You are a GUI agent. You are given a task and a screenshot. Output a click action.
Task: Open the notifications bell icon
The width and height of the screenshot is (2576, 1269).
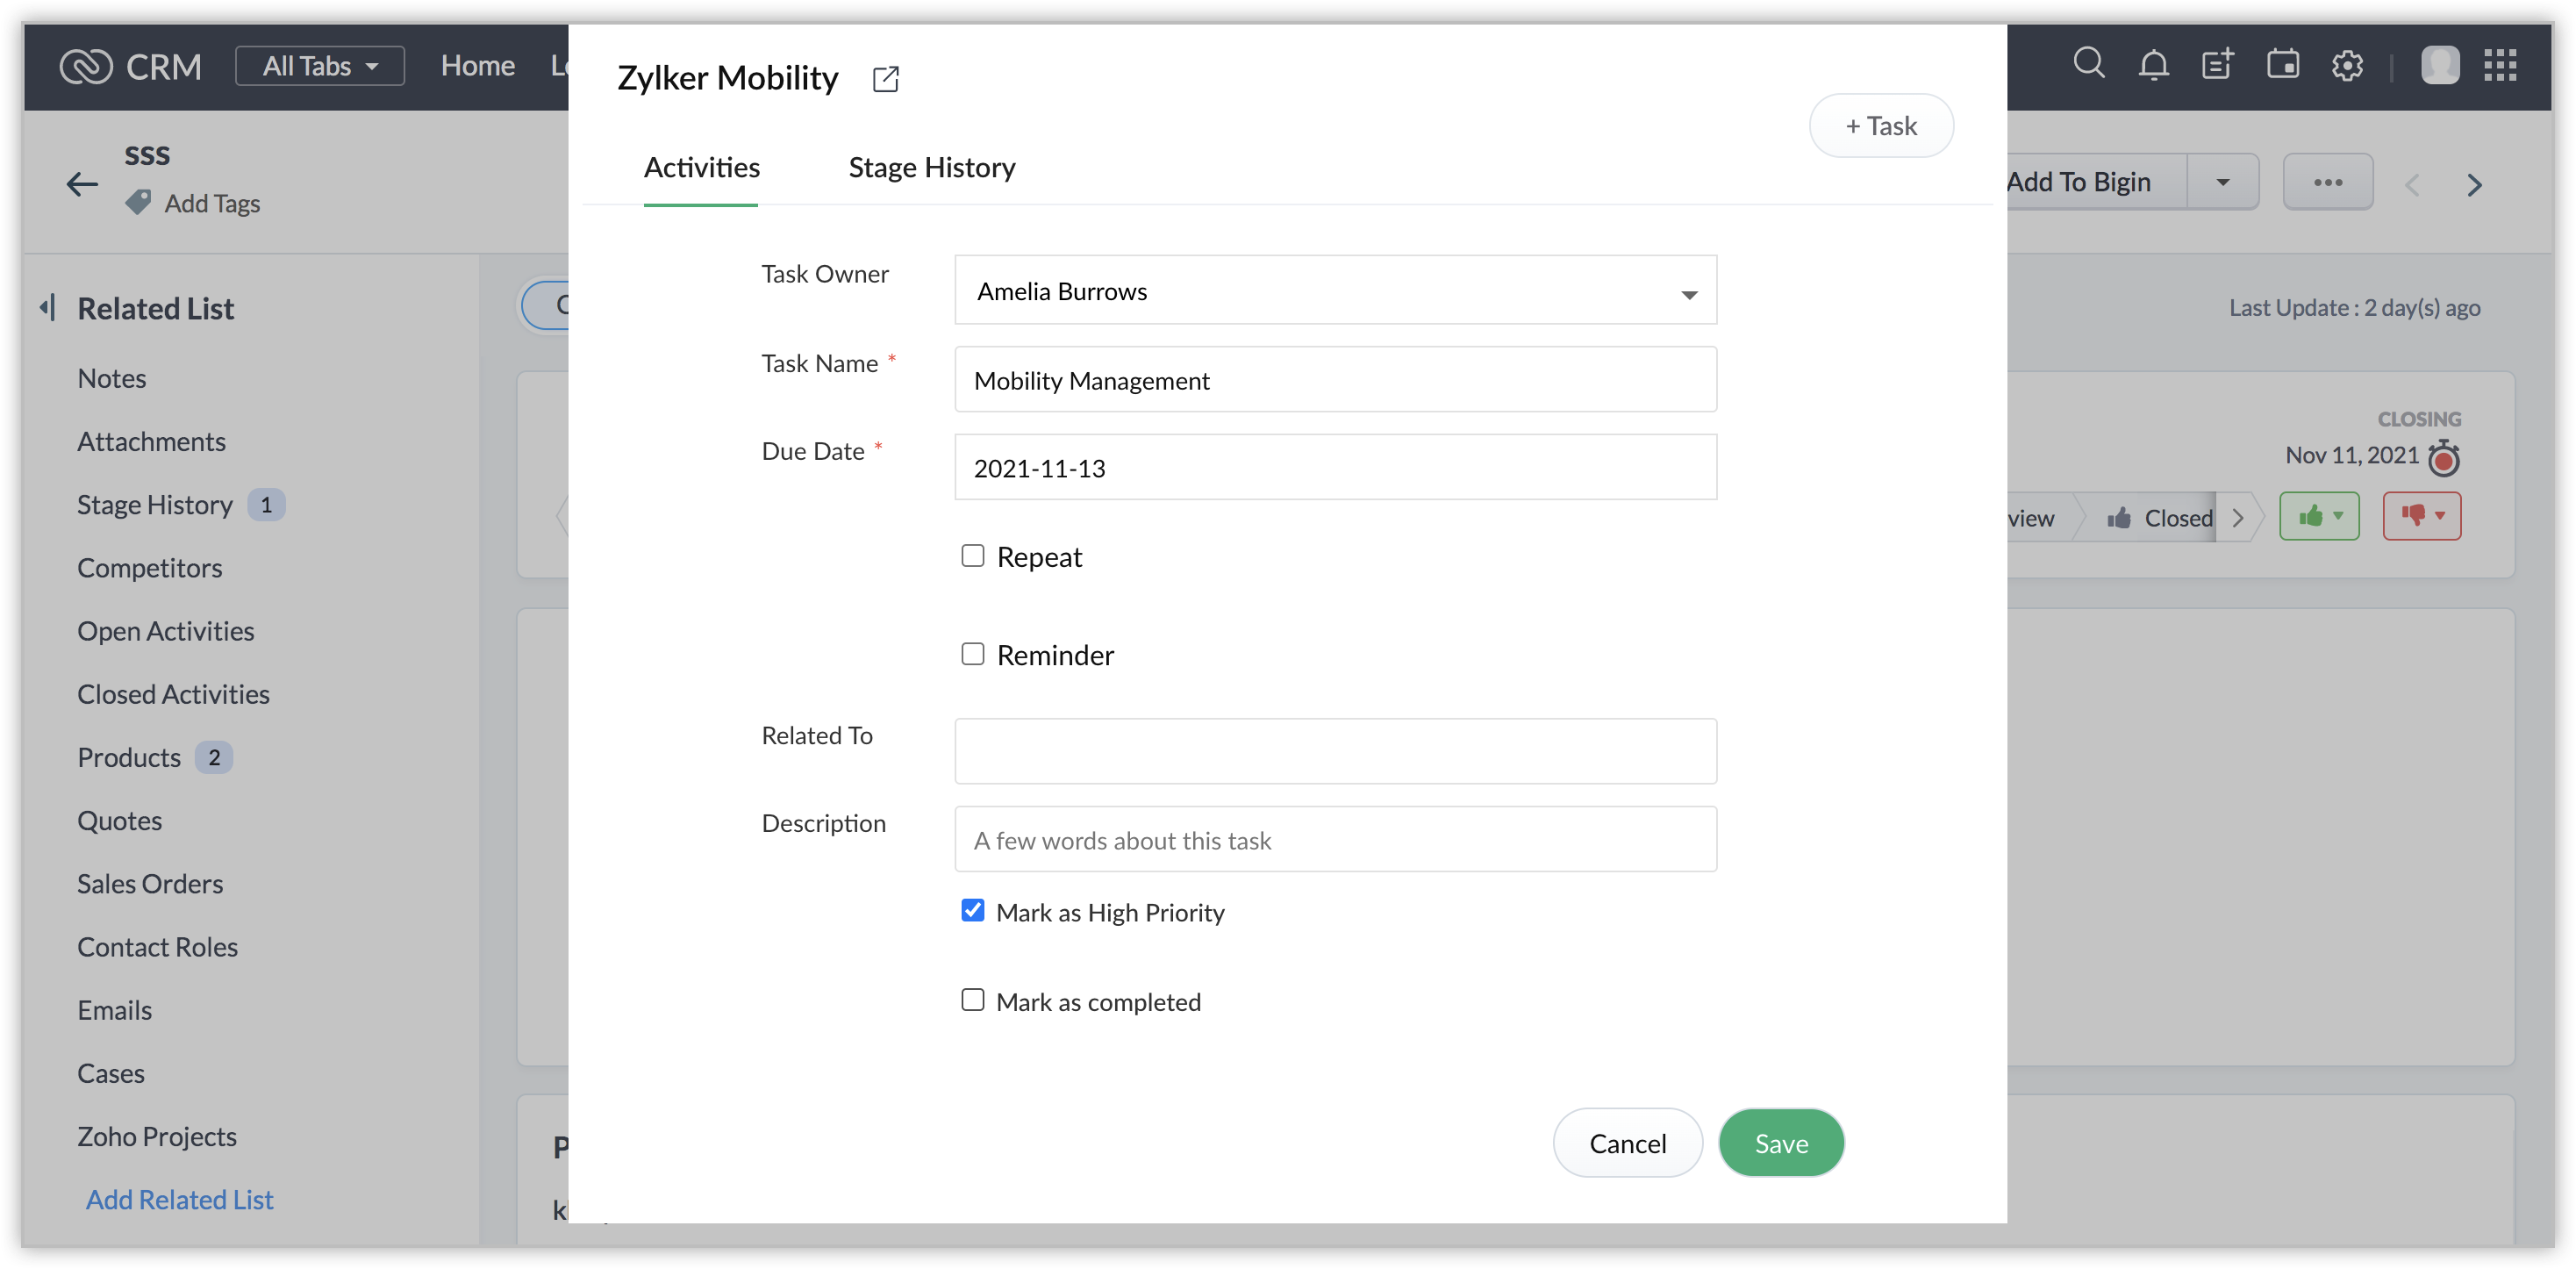tap(2153, 65)
